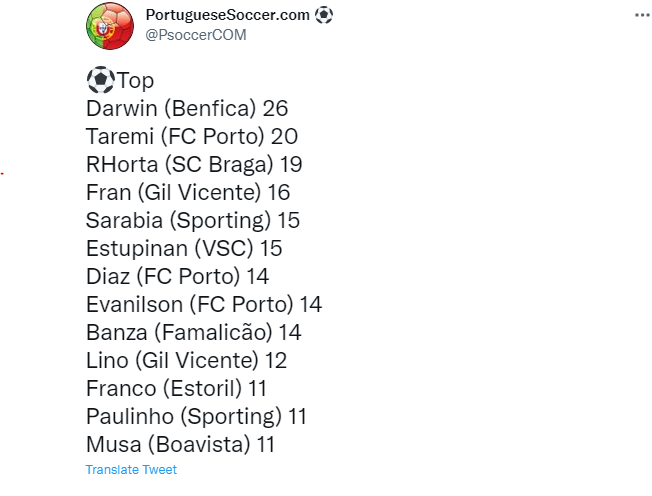This screenshot has width=652, height=496.
Task: Click the soccer ball emoji beside account name
Action: [324, 15]
